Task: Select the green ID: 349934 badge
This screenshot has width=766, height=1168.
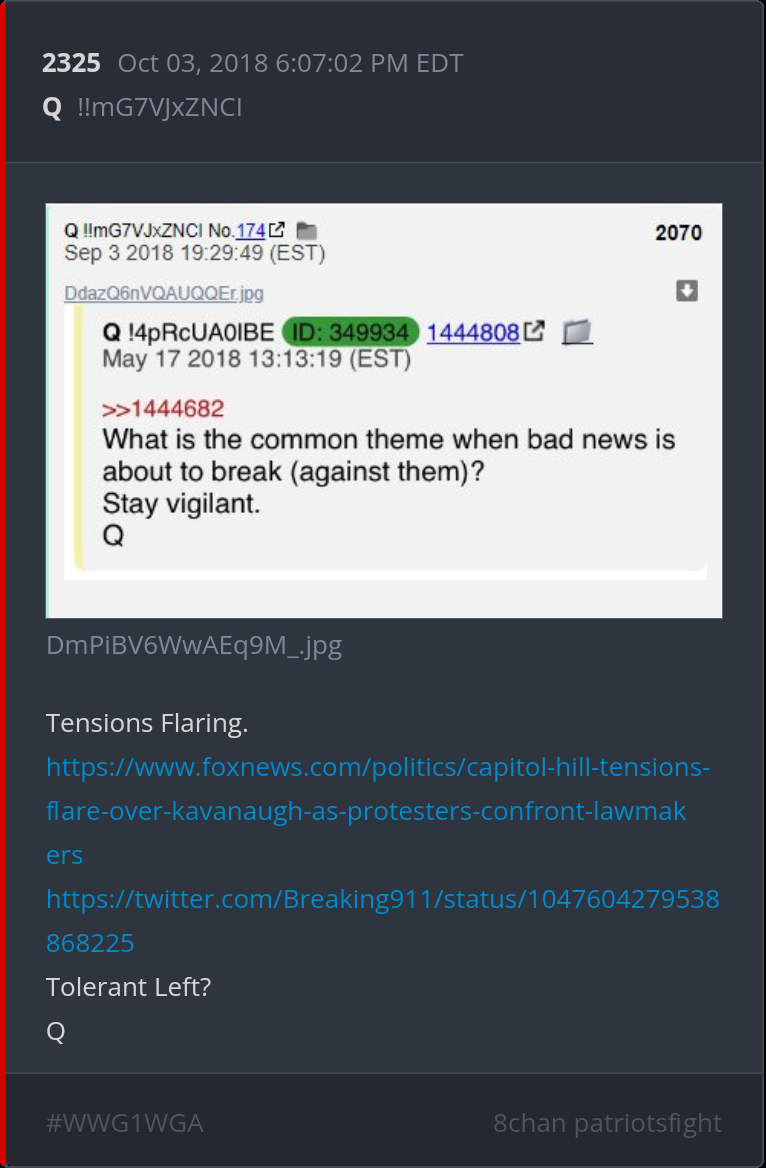Action: click(x=350, y=332)
